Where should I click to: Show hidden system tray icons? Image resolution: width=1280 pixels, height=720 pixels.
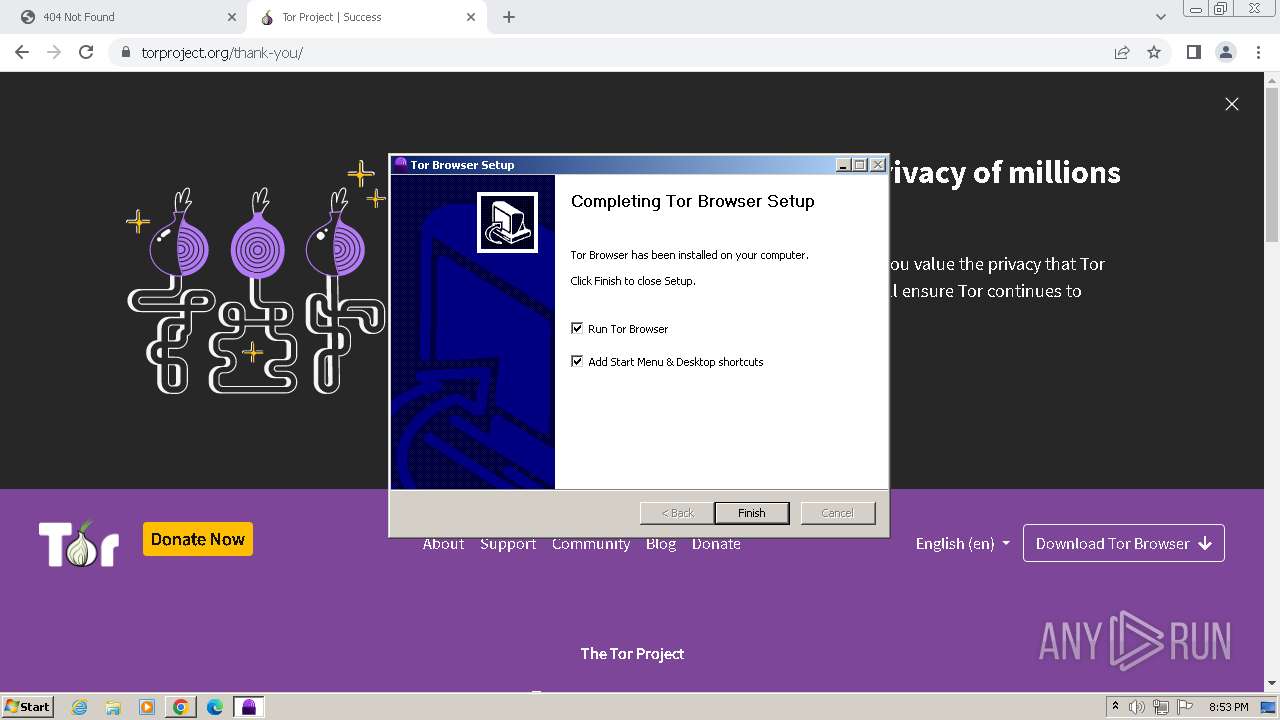(x=1115, y=707)
